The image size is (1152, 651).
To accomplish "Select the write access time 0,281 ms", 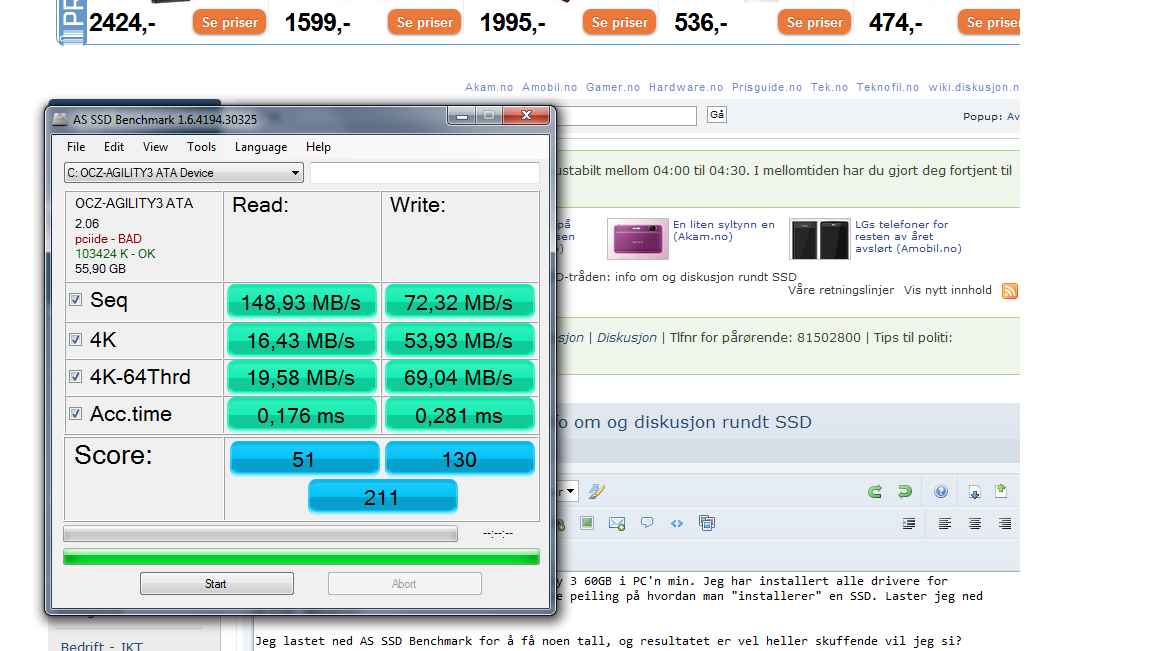I will [x=459, y=415].
